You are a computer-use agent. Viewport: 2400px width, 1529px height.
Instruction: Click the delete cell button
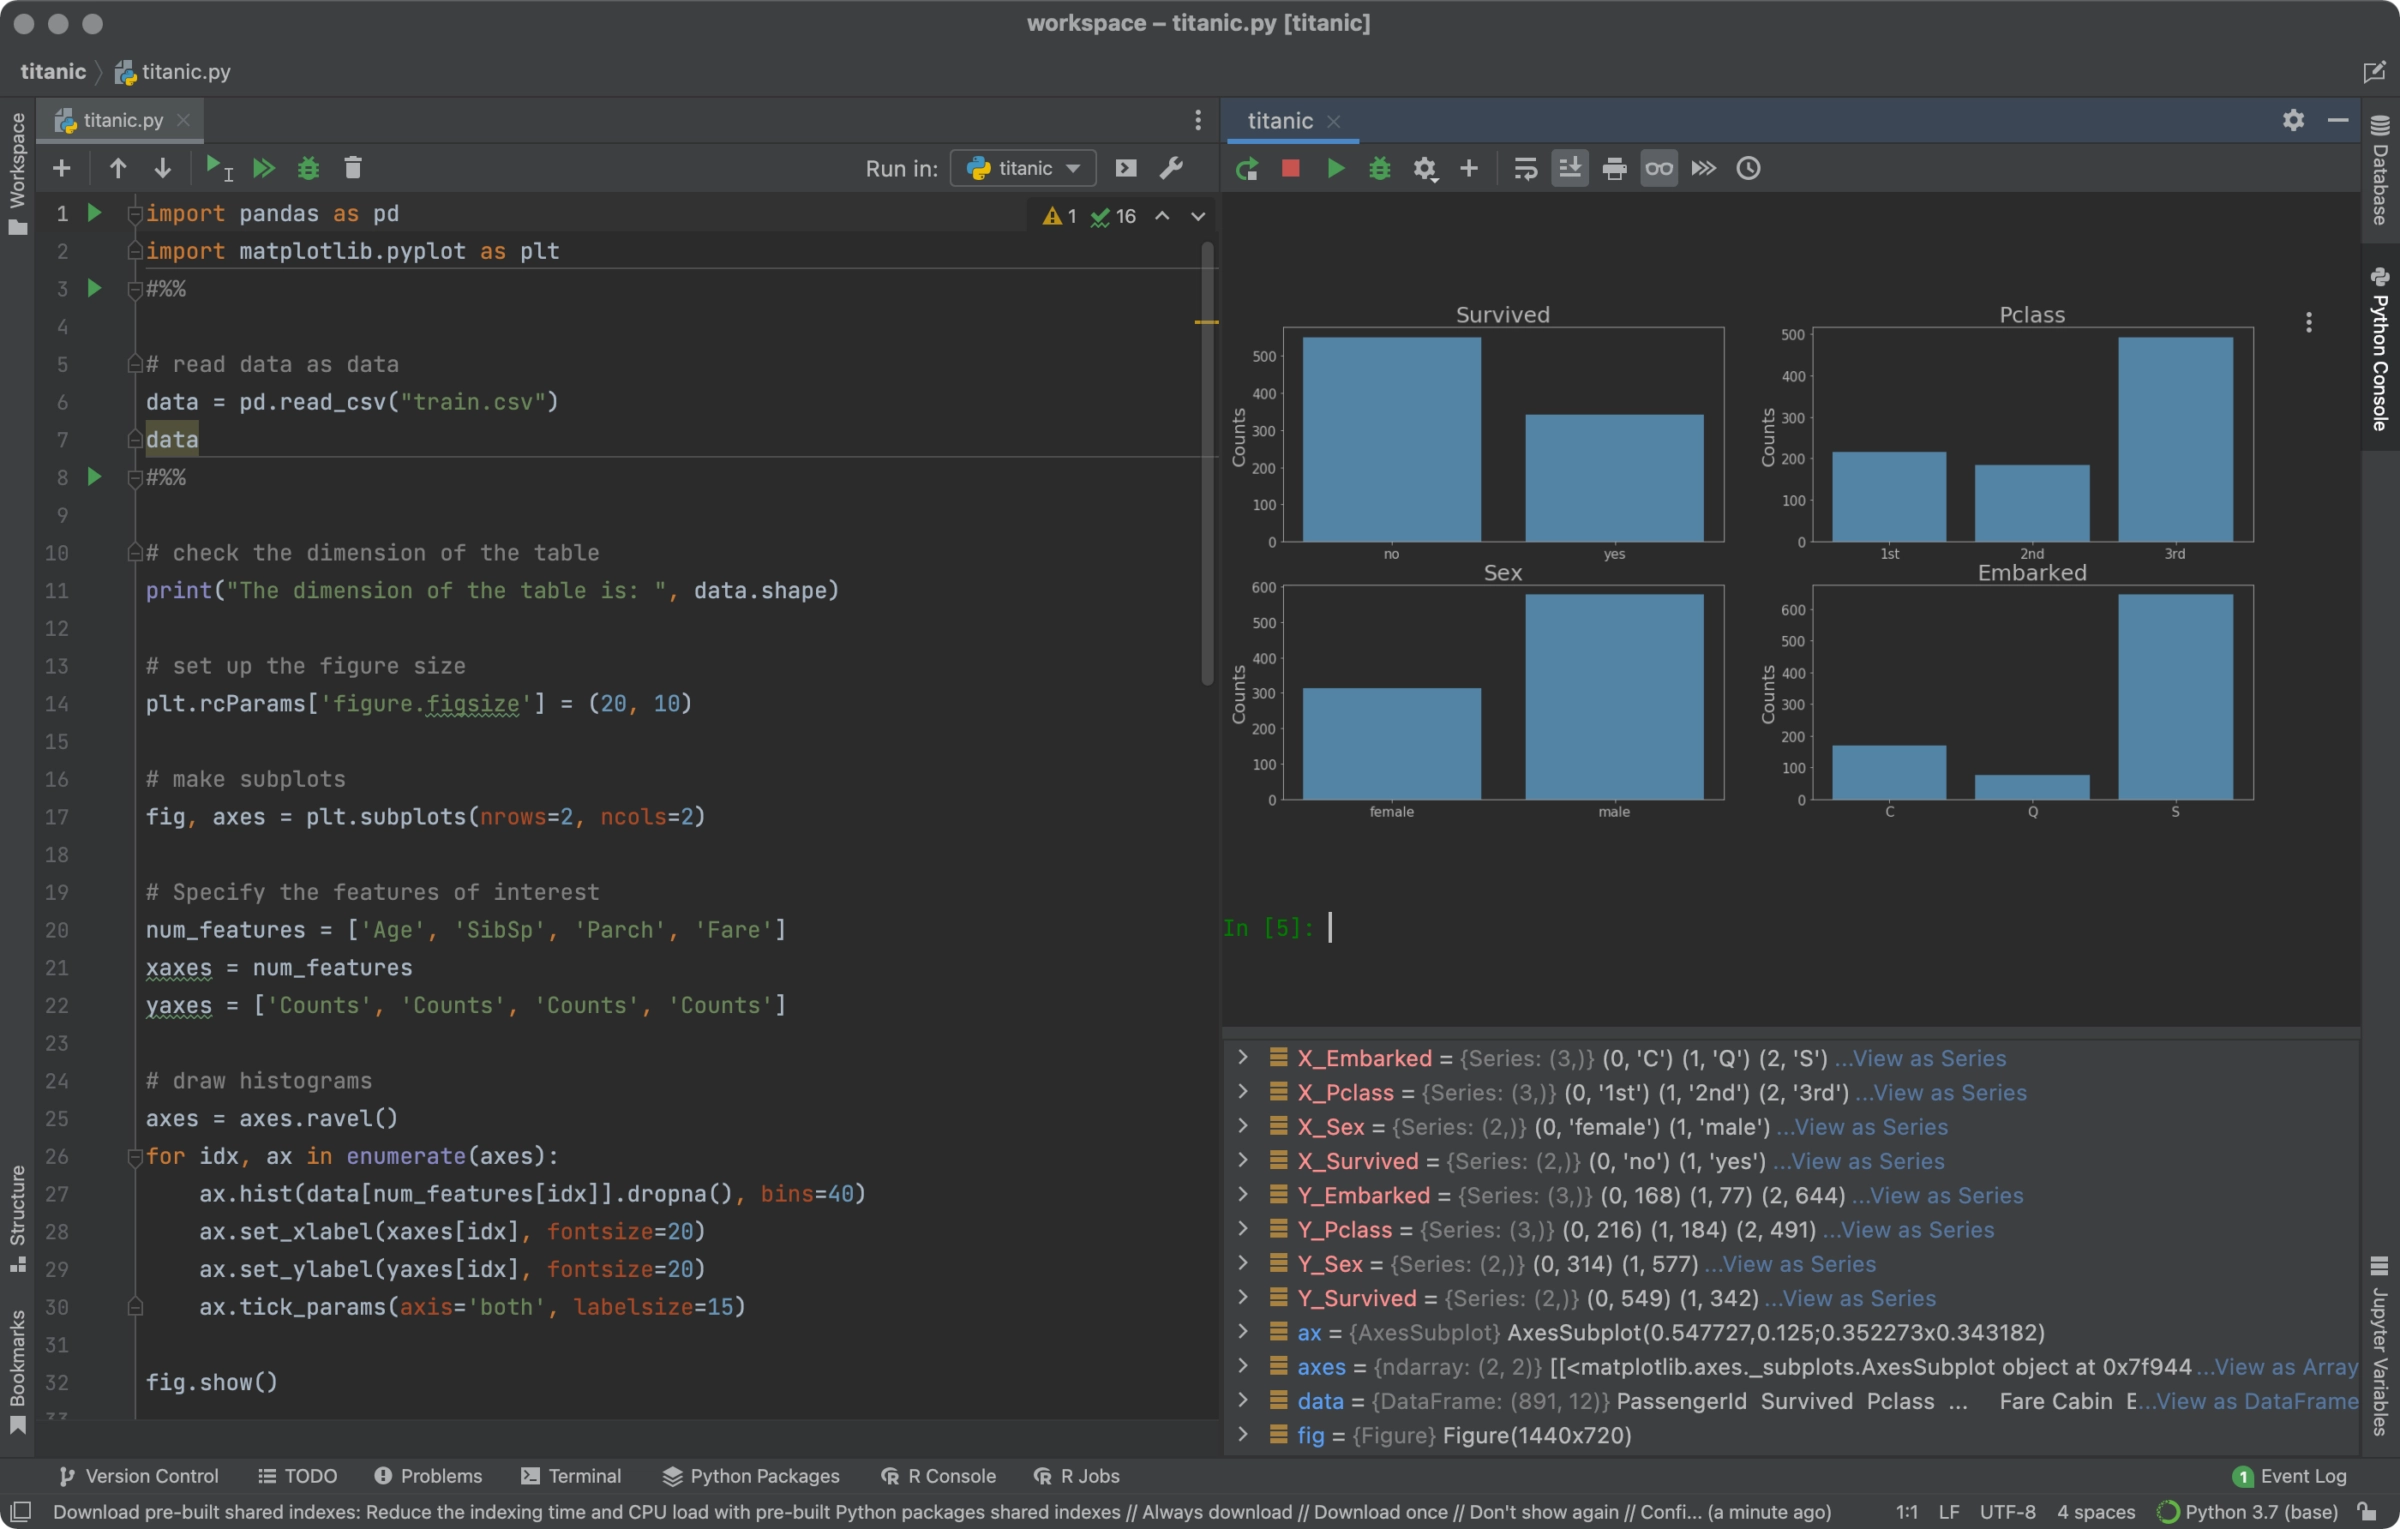(x=353, y=168)
